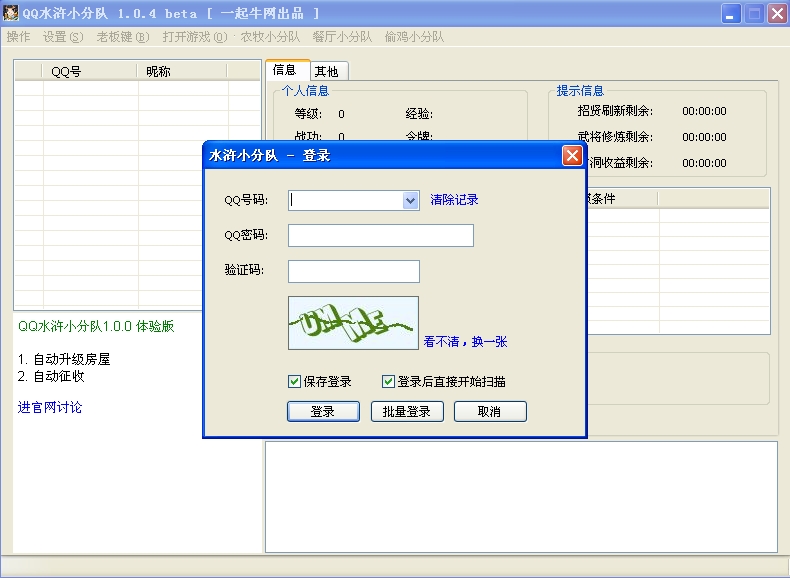Viewport: 790px width, 578px height.
Task: Click the QQ号 column header
Action: pyautogui.click(x=90, y=72)
